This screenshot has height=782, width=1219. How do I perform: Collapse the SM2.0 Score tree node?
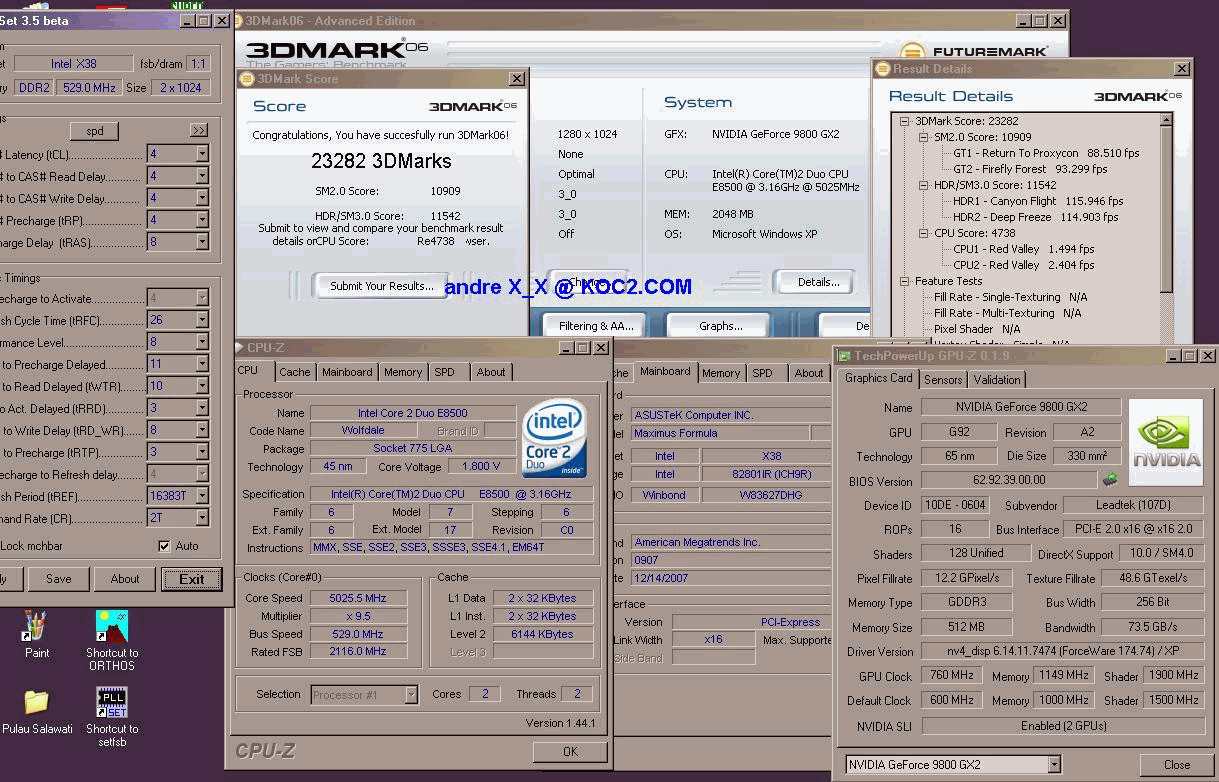coord(924,137)
